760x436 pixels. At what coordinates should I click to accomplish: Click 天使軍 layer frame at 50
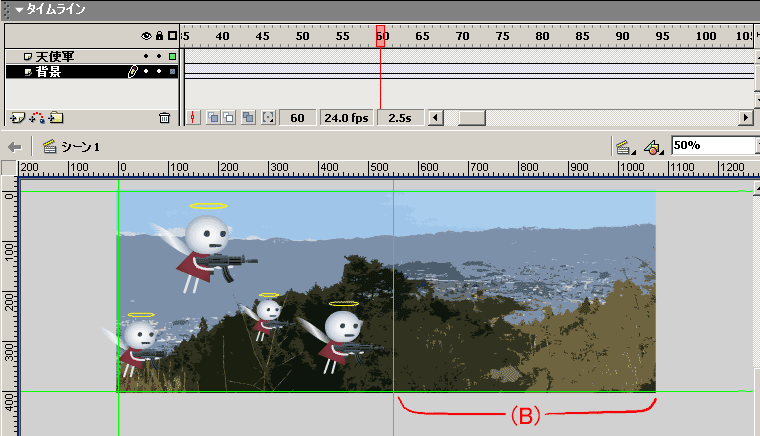[x=302, y=56]
